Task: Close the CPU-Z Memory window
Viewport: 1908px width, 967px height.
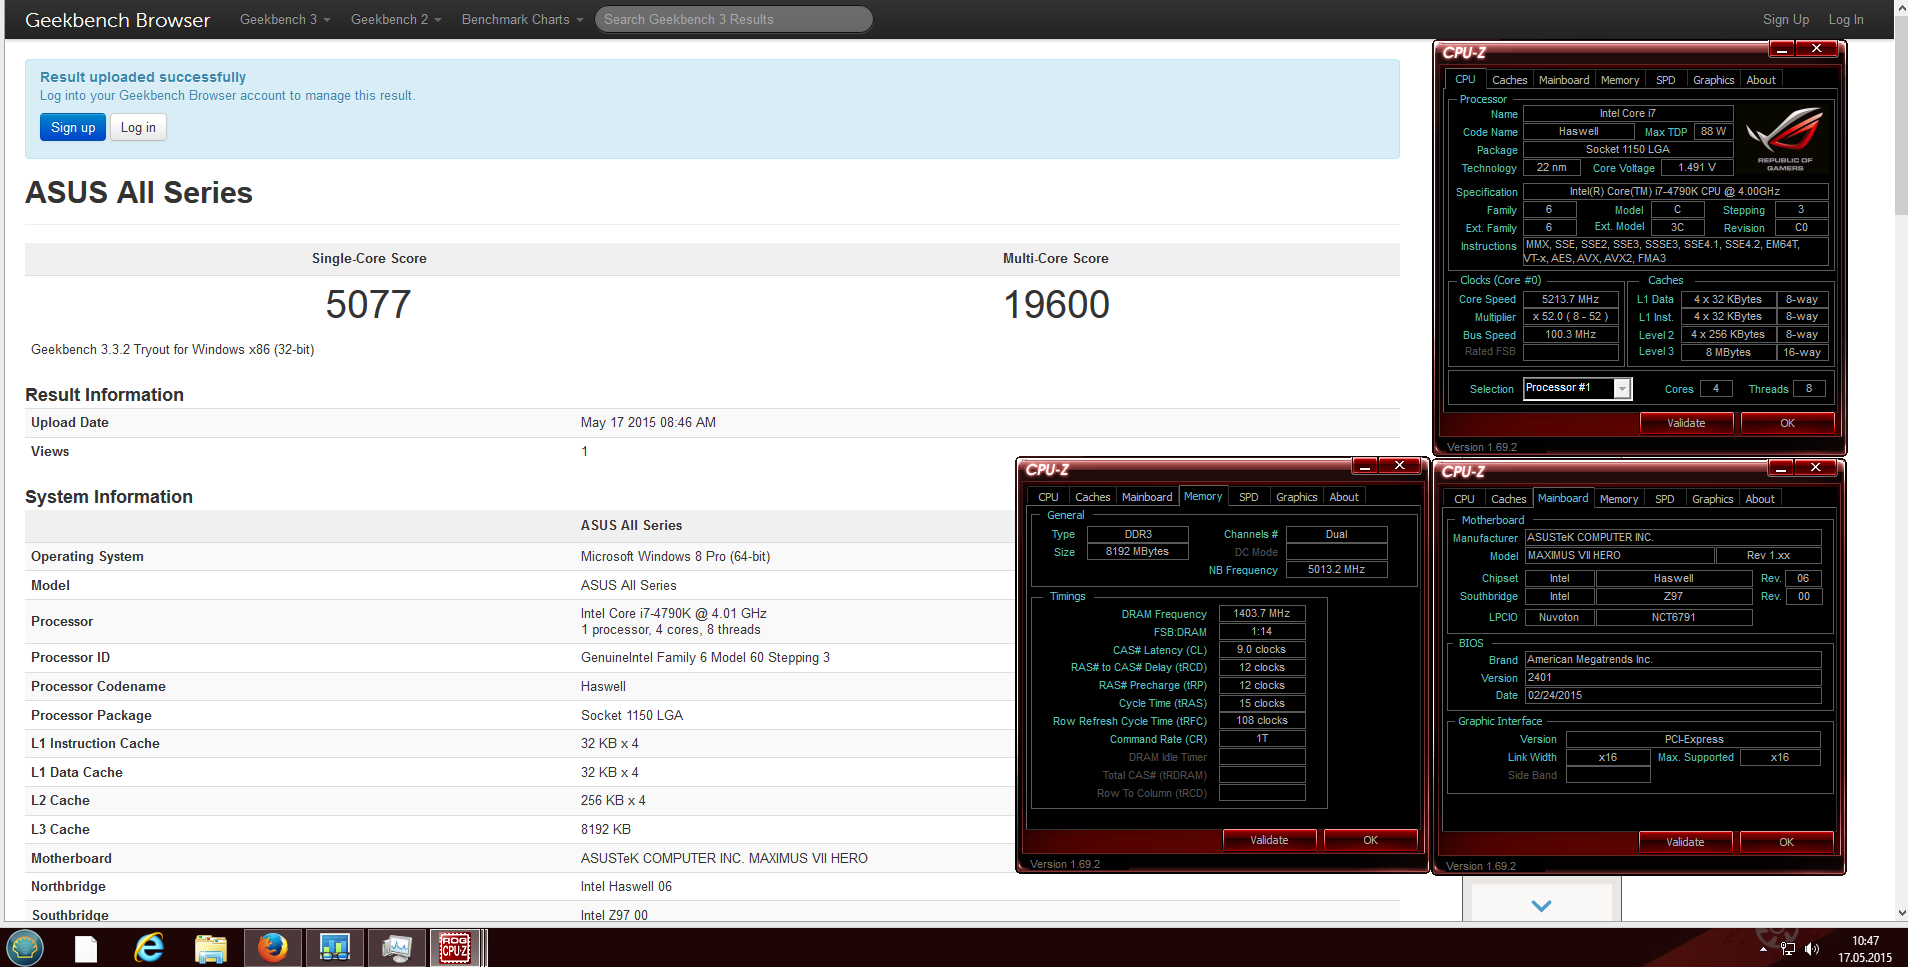Action: (1400, 466)
